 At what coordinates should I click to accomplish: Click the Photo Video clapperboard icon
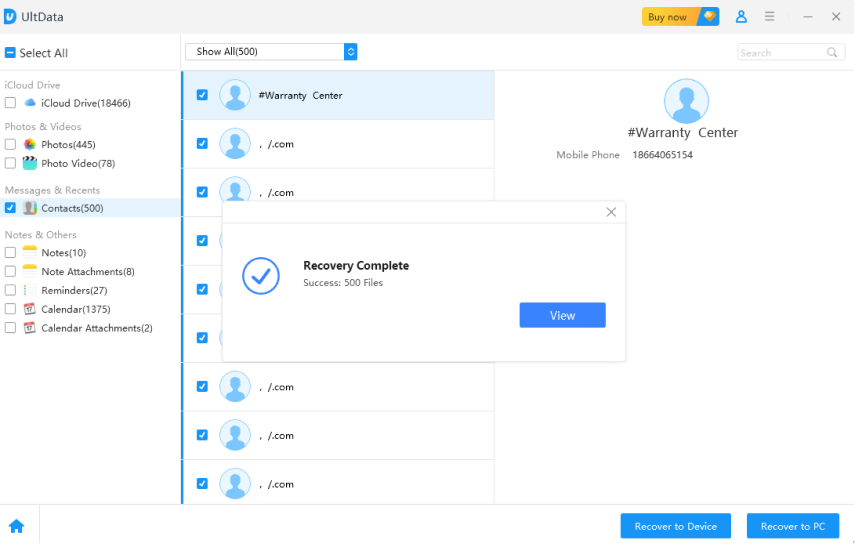[x=30, y=163]
